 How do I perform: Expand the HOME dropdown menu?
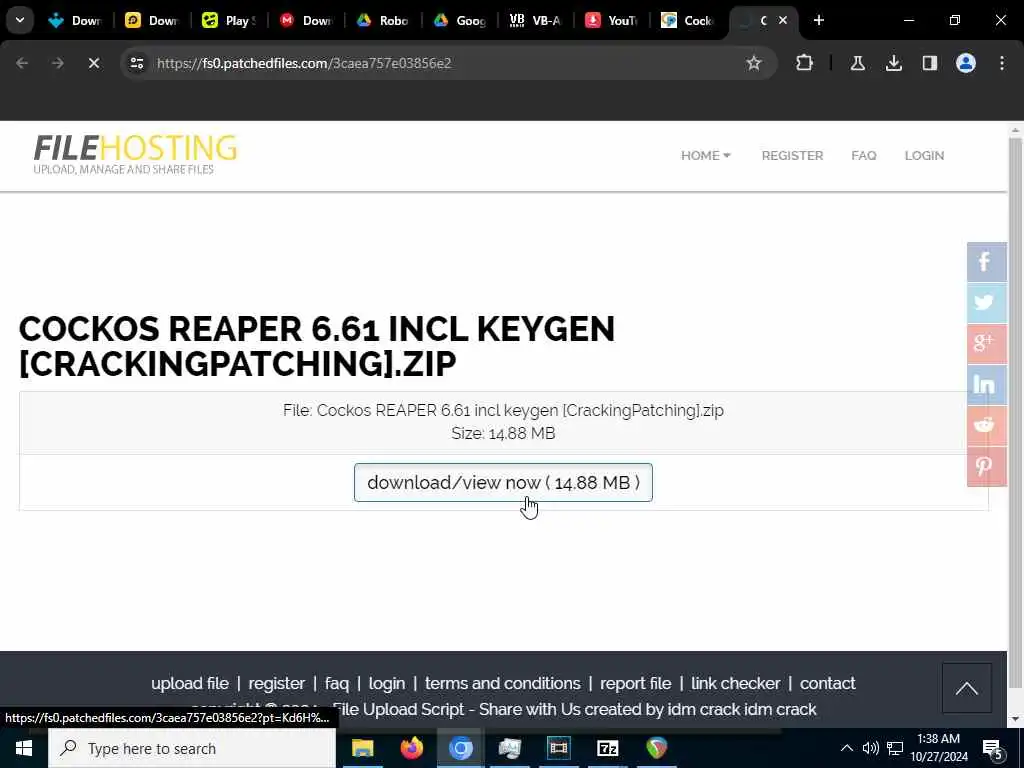[705, 155]
